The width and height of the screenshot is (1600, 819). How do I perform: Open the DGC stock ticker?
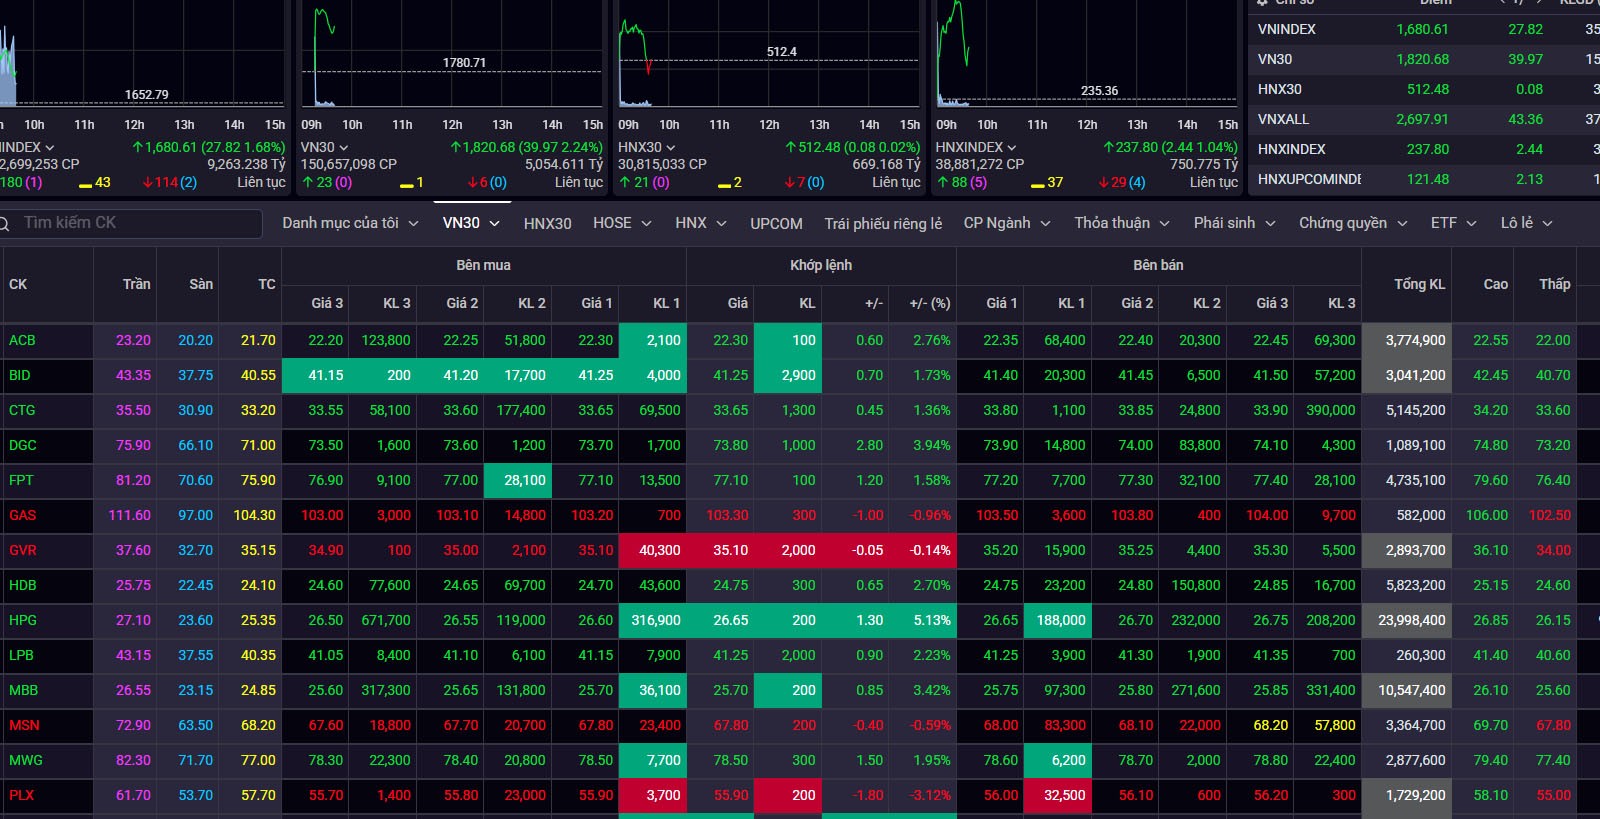[22, 445]
